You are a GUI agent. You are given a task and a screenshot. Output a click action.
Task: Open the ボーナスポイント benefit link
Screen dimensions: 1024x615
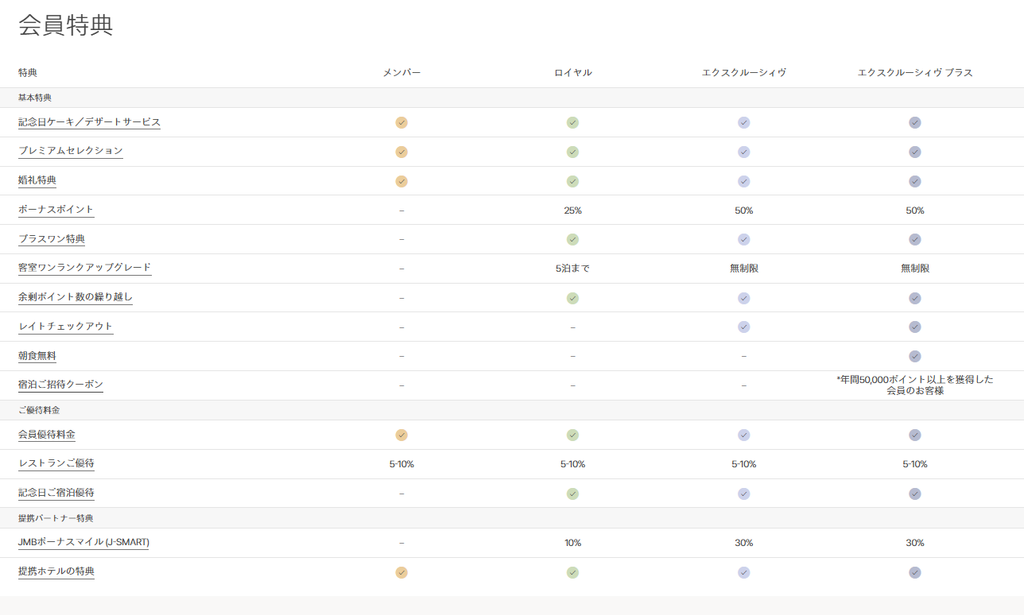(x=56, y=210)
